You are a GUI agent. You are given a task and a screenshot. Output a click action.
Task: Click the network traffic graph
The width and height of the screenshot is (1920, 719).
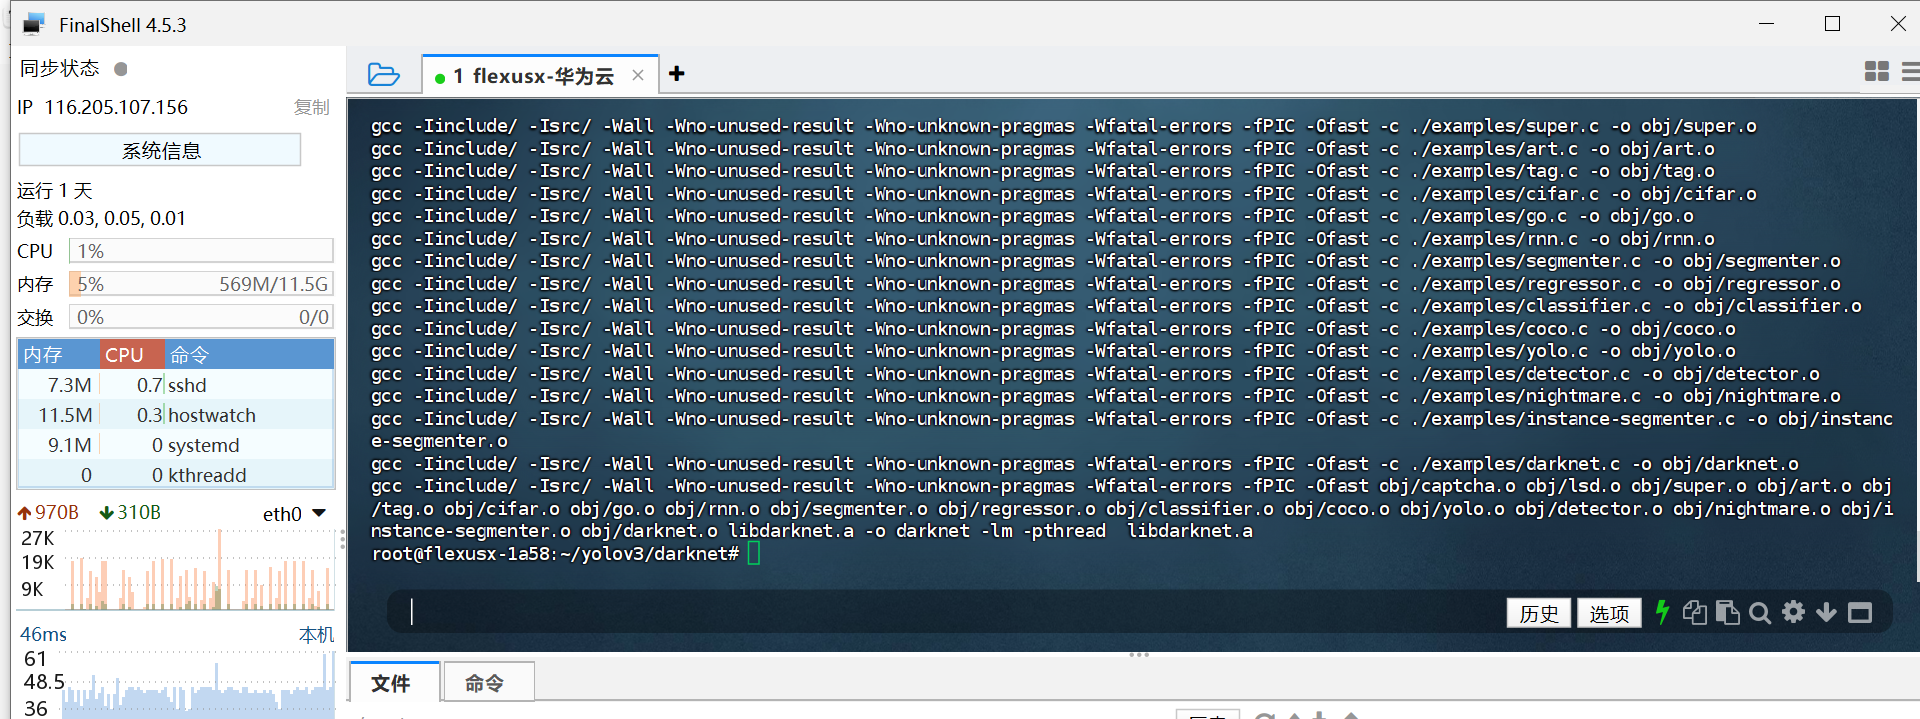tap(200, 568)
